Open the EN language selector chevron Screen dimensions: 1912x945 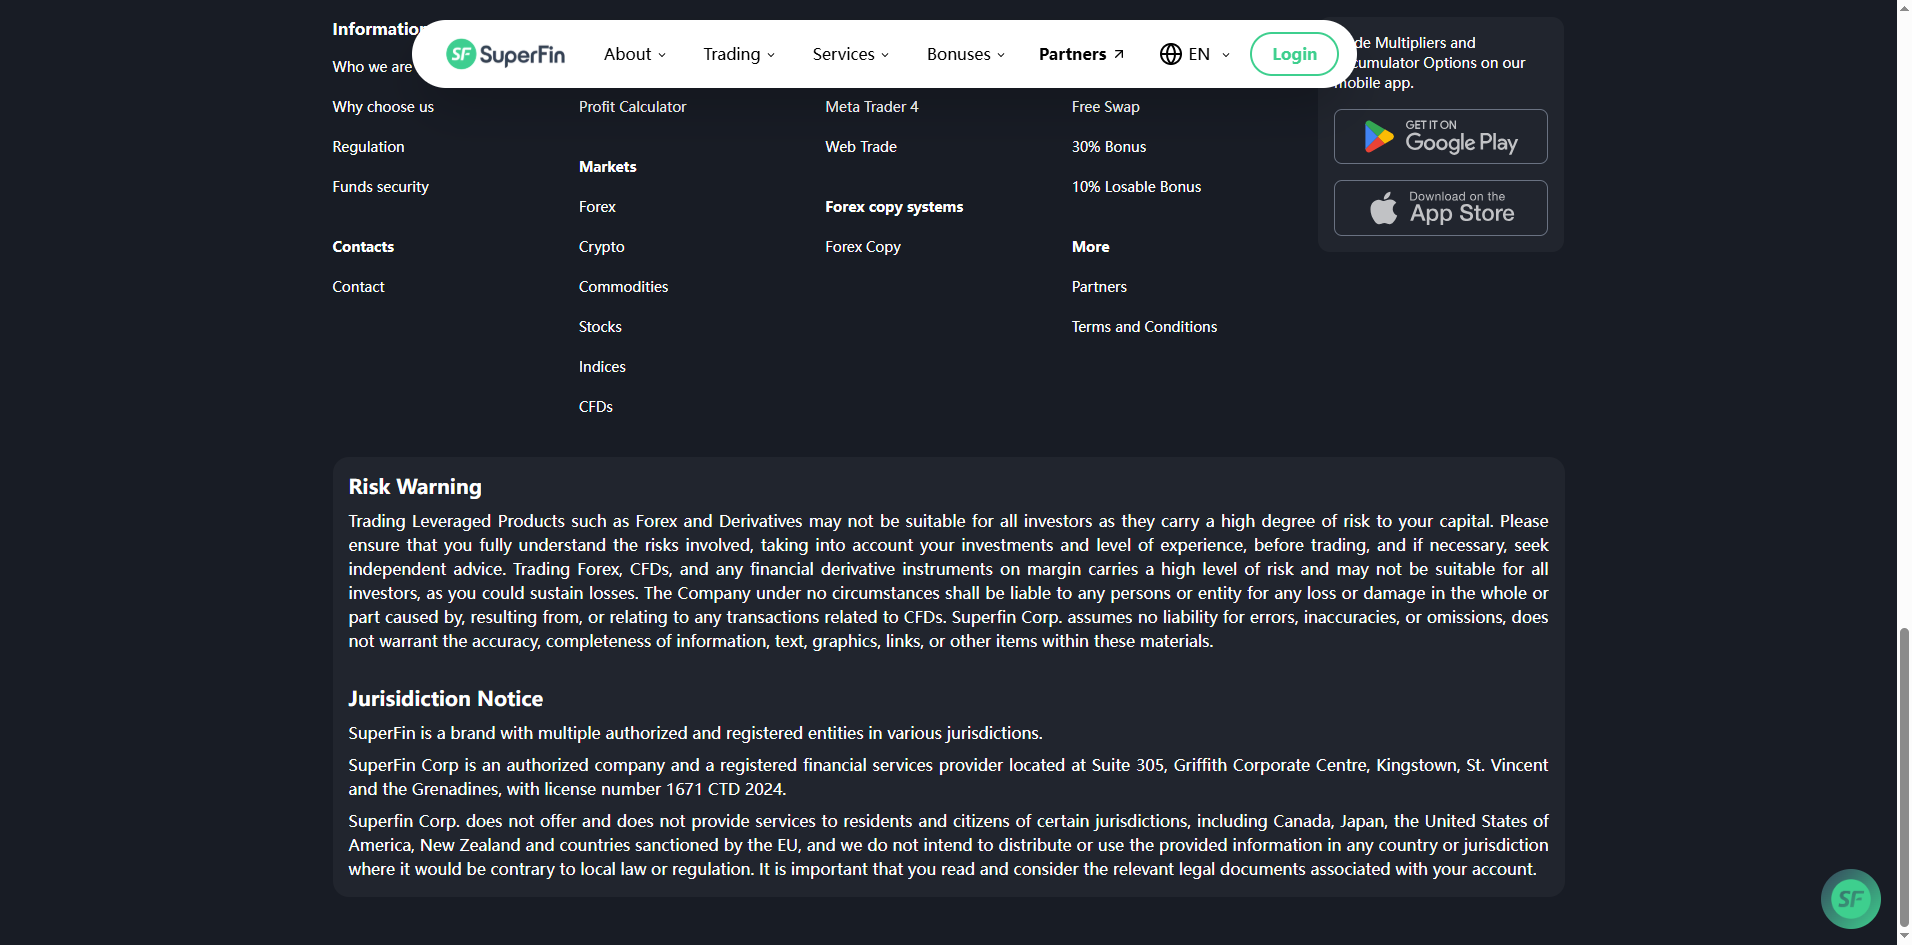(x=1226, y=55)
